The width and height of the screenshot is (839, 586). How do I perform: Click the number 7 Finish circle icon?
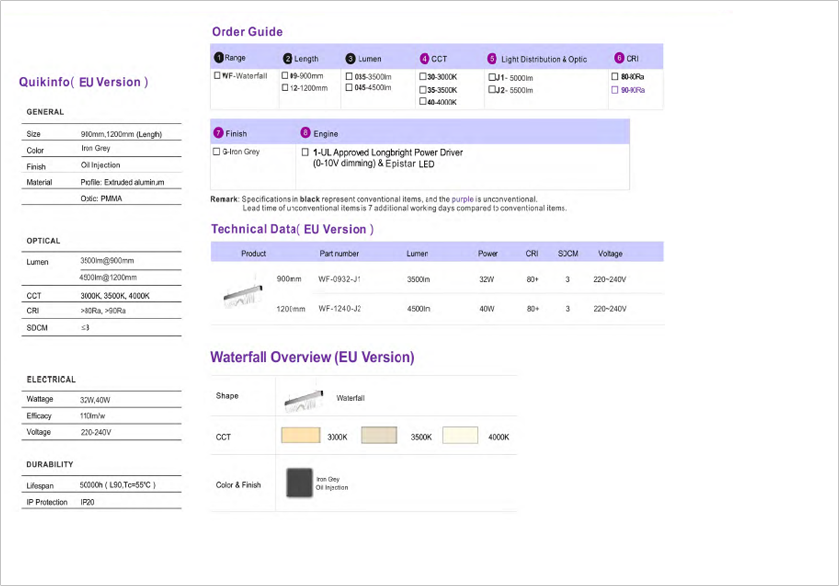pos(218,133)
